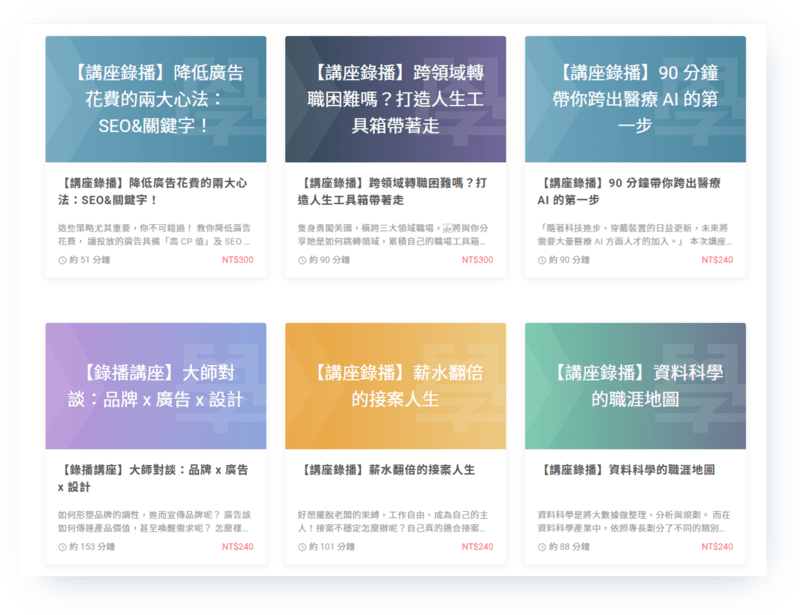800x615 pixels.
Task: Open the 大師對談 品牌 x 廣告 banner
Action: [155, 386]
